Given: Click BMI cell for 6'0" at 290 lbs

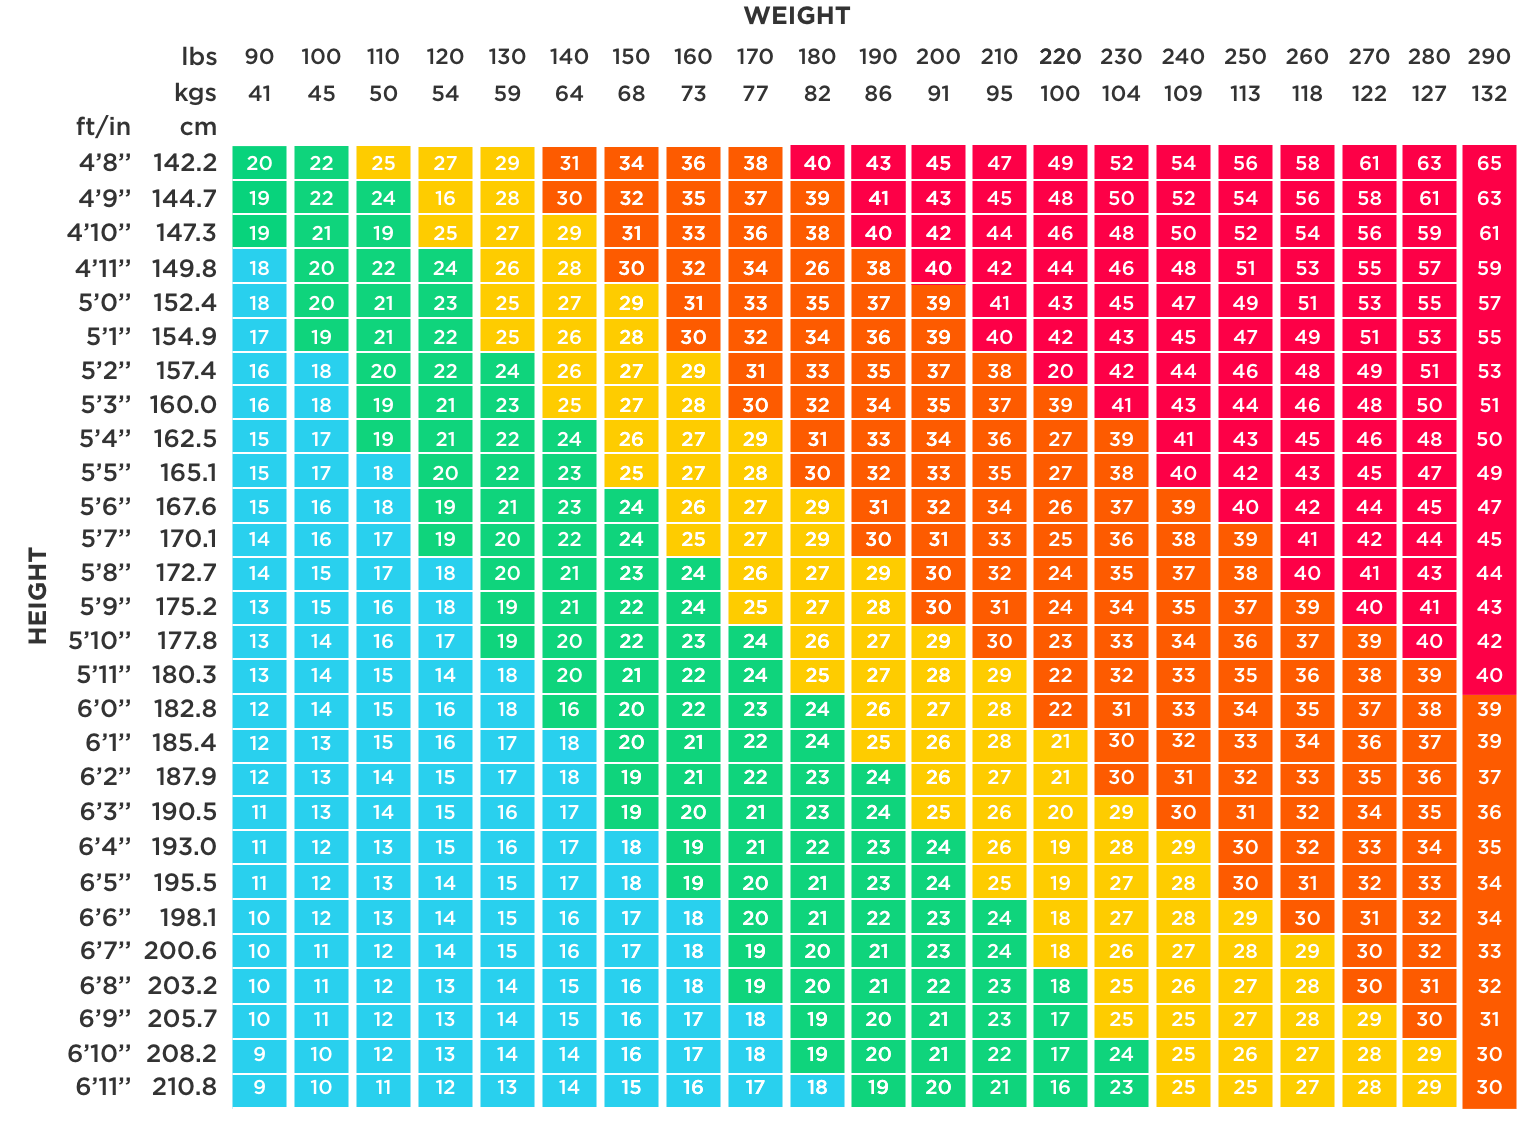Looking at the screenshot, I should 1489,709.
